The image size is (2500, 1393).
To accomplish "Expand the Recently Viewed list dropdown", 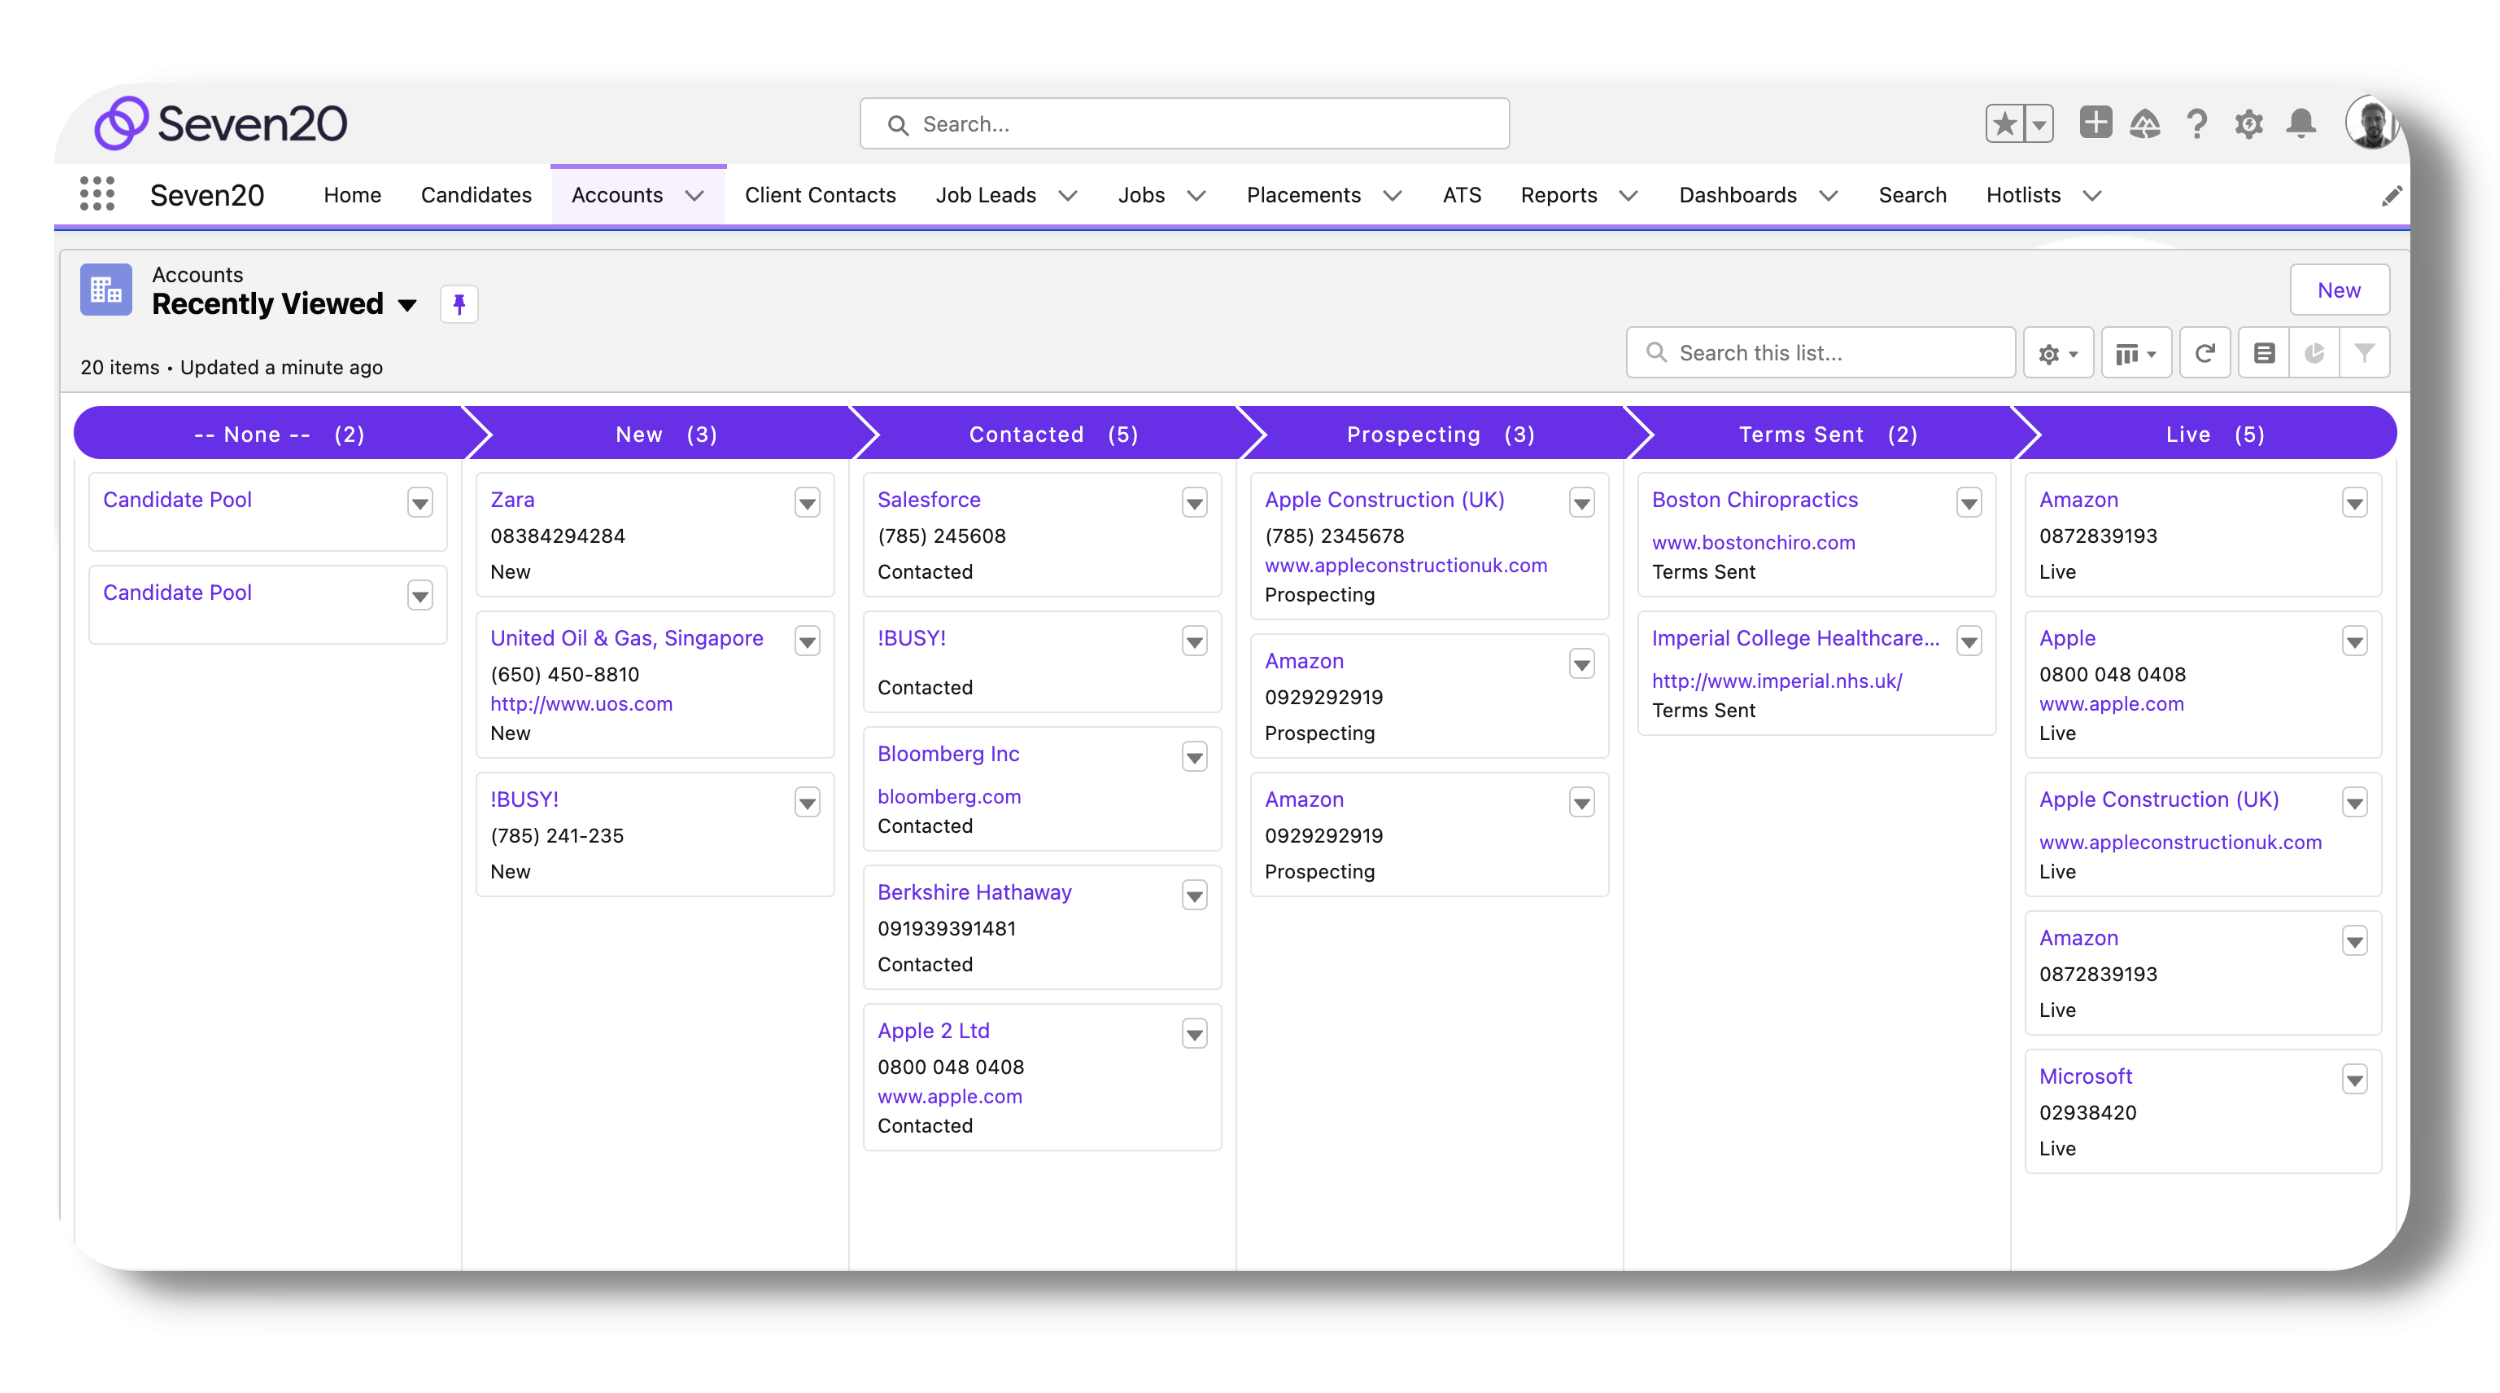I will click(407, 305).
